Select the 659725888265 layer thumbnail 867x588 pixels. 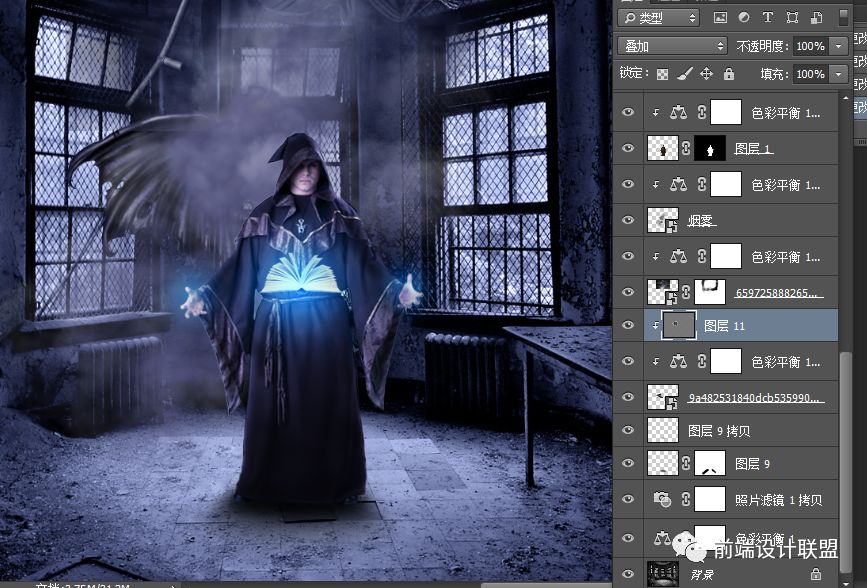click(662, 292)
